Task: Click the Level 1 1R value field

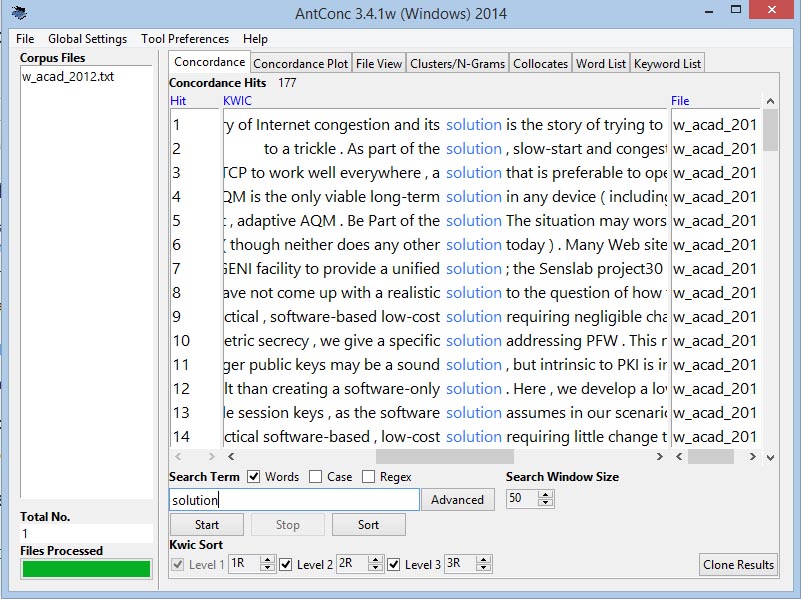Action: point(245,563)
